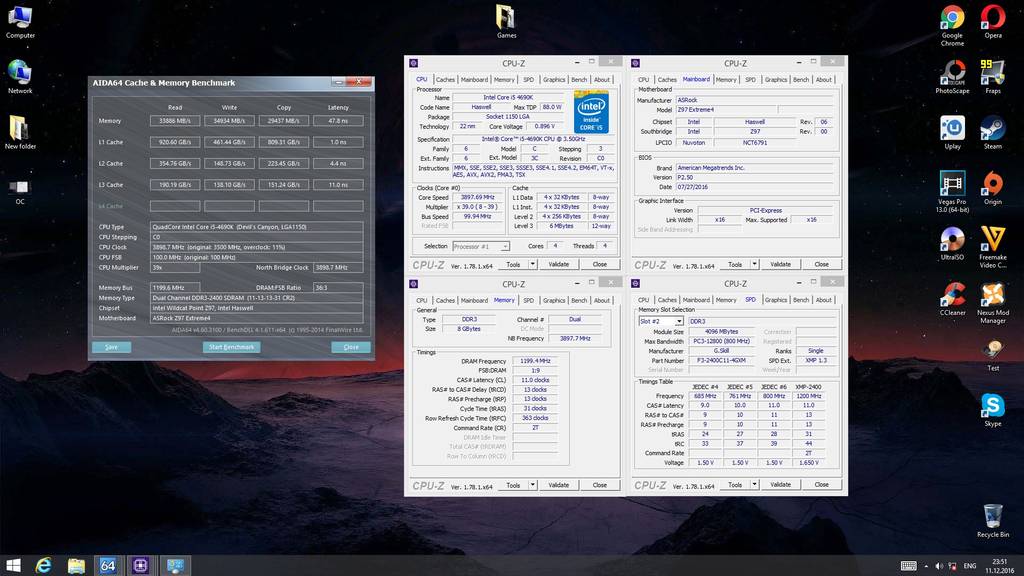Select the UltraISO desktop icon
Image resolution: width=1024 pixels, height=576 pixels.
click(952, 244)
